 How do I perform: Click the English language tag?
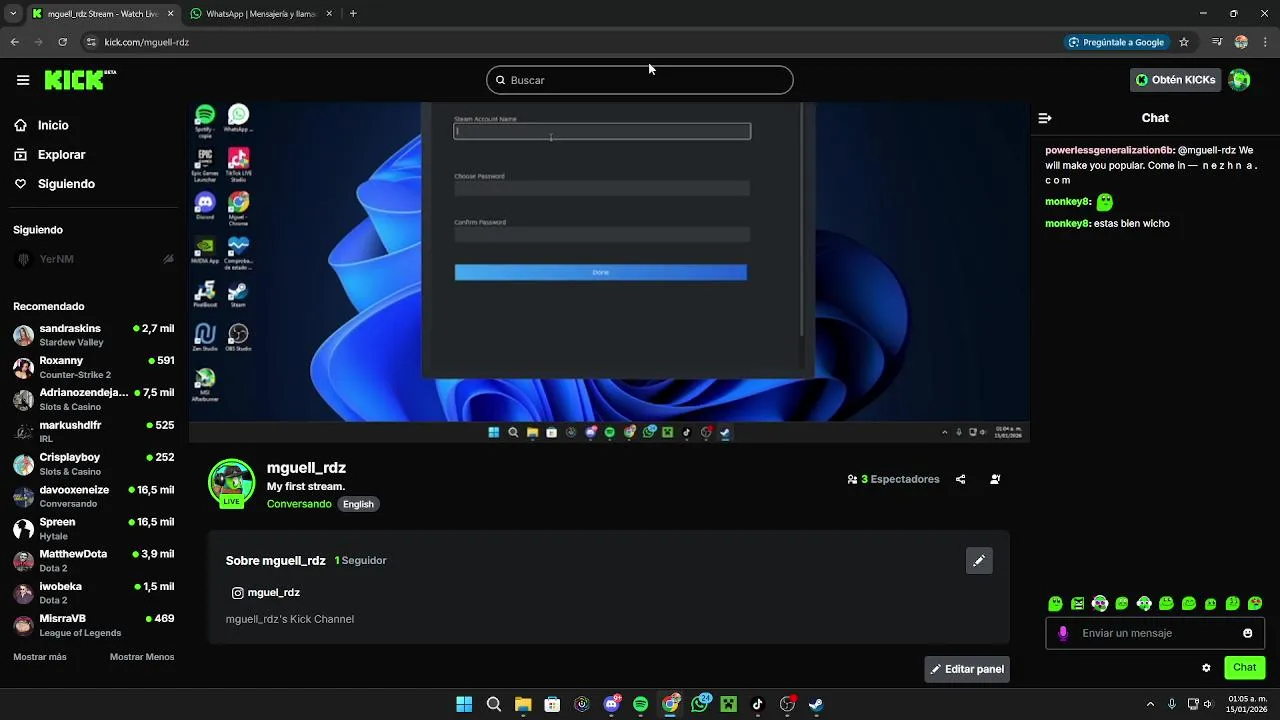(358, 504)
